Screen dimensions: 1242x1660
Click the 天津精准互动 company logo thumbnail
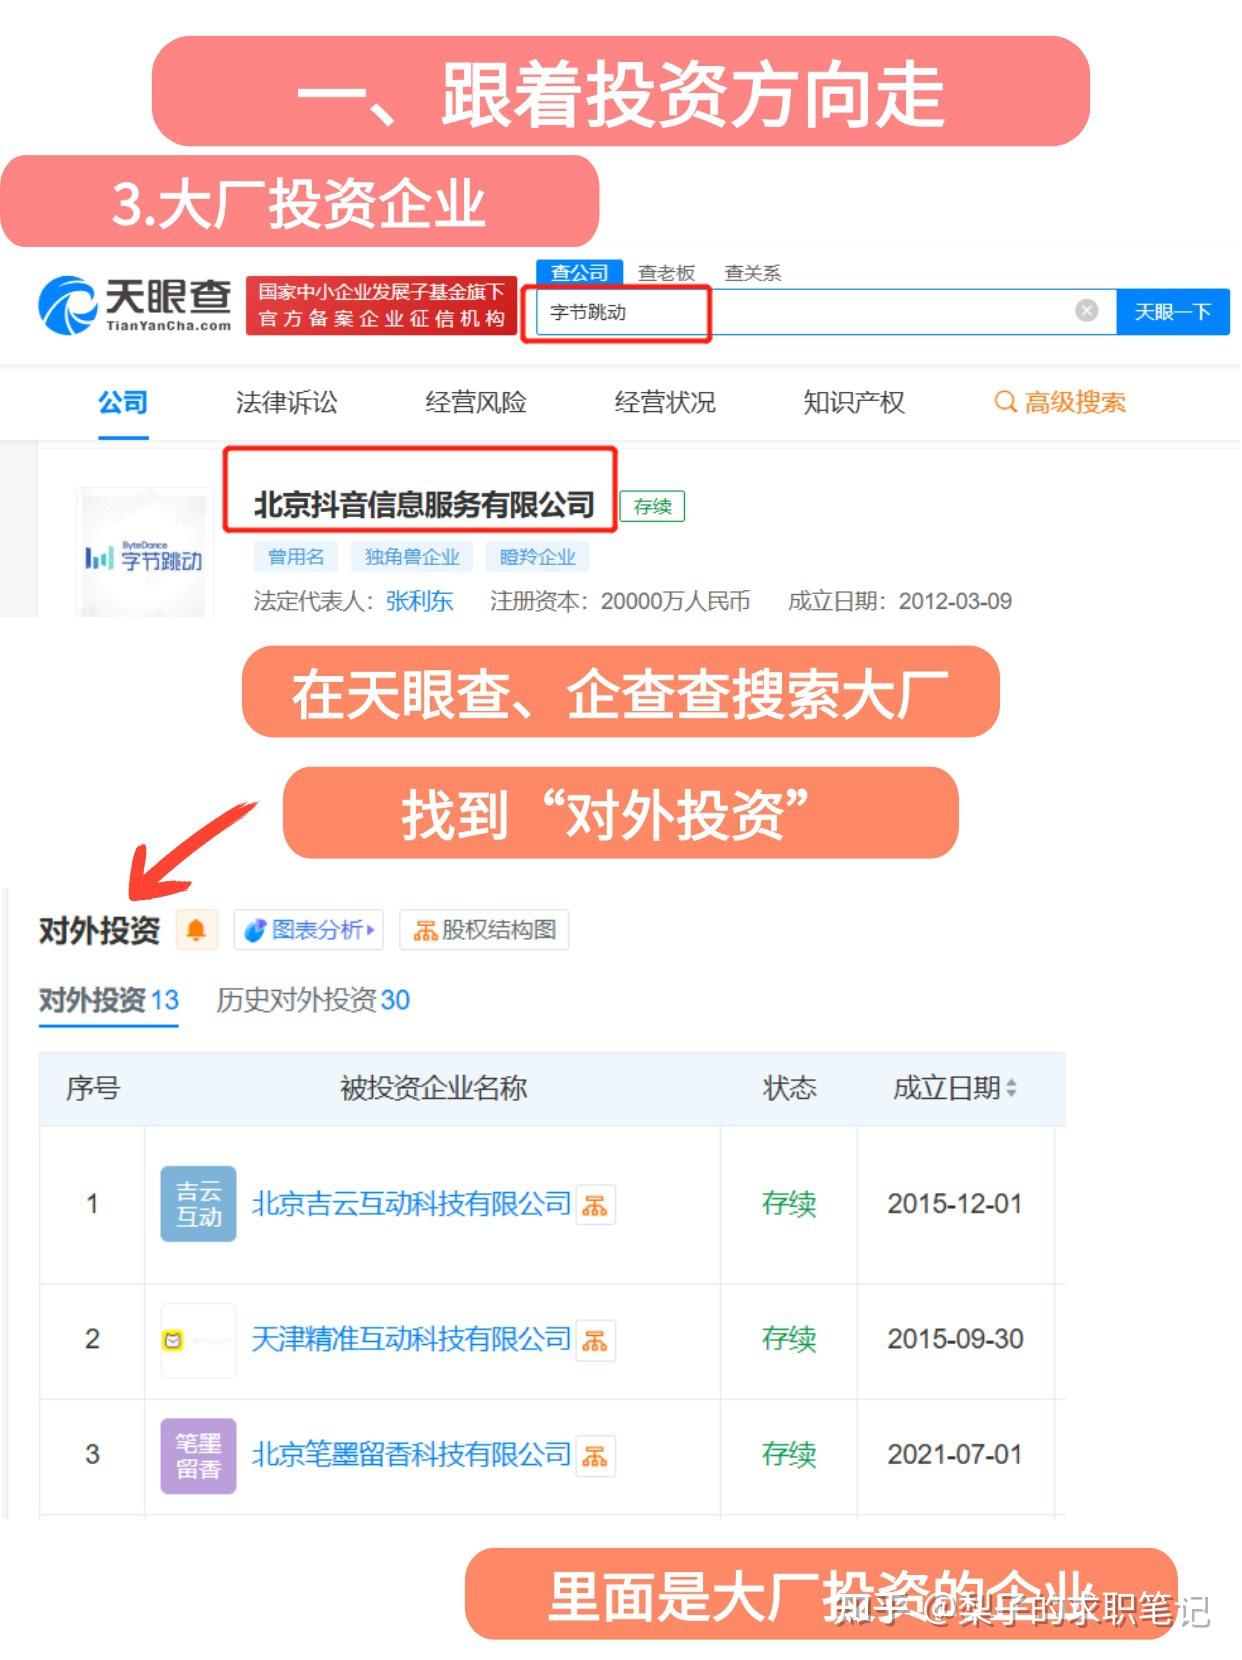pyautogui.click(x=198, y=1340)
